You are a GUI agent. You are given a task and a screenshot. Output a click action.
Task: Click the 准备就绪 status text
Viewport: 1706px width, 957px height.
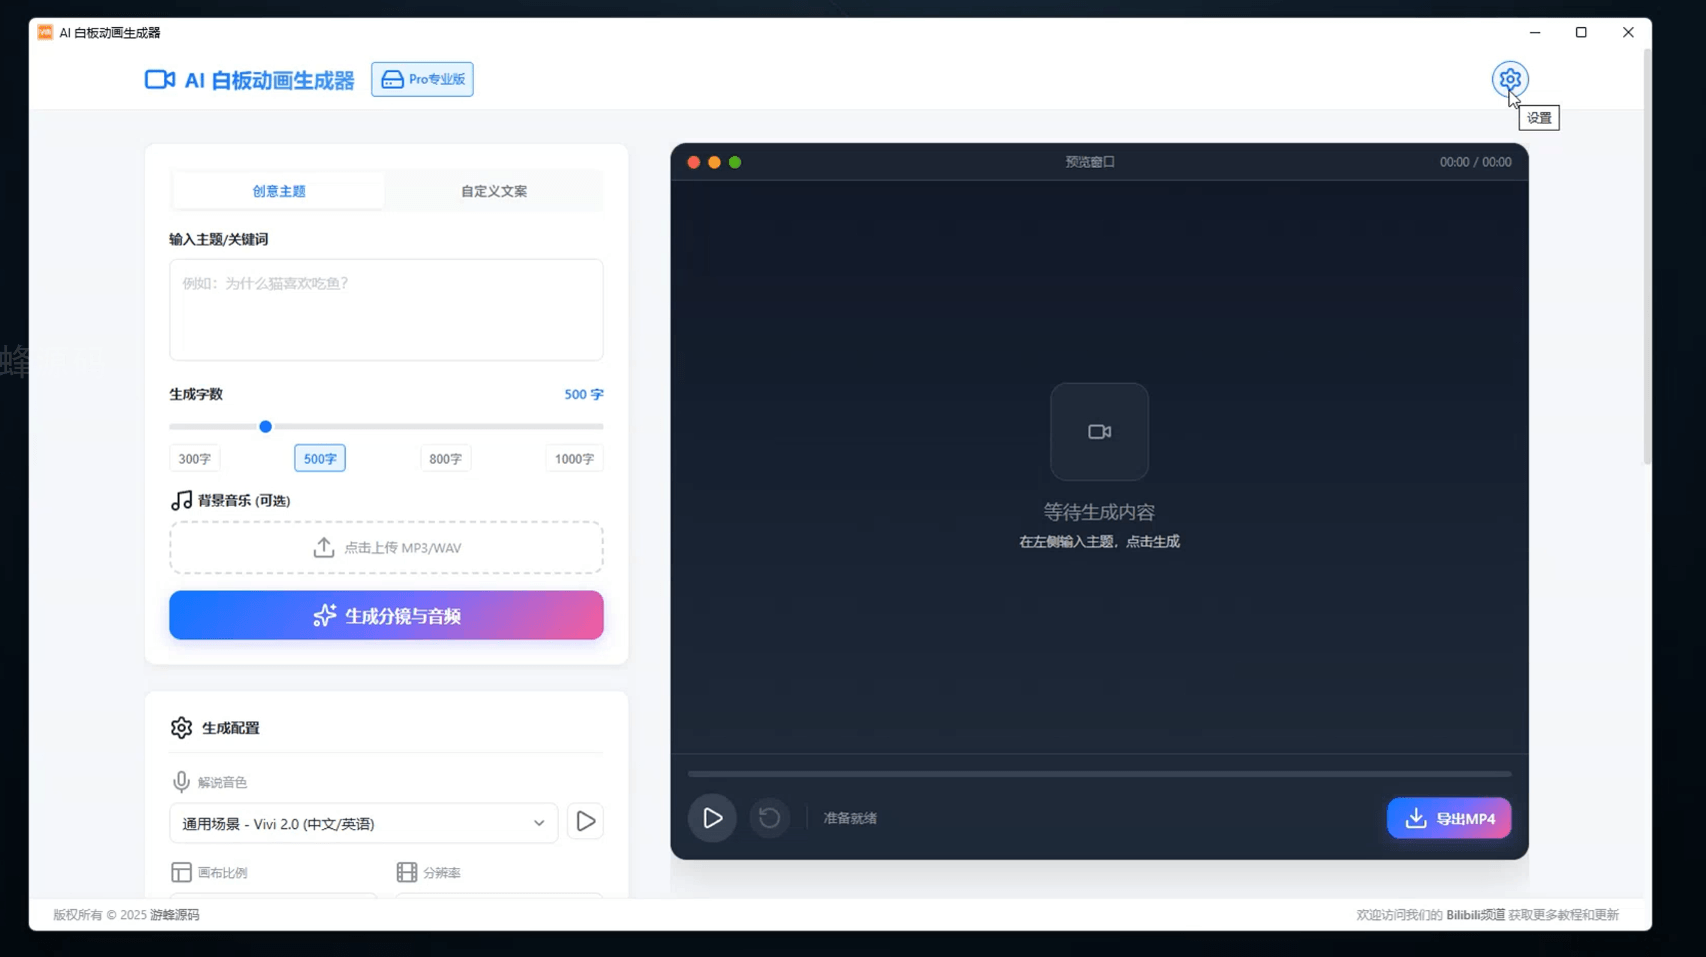click(x=850, y=818)
